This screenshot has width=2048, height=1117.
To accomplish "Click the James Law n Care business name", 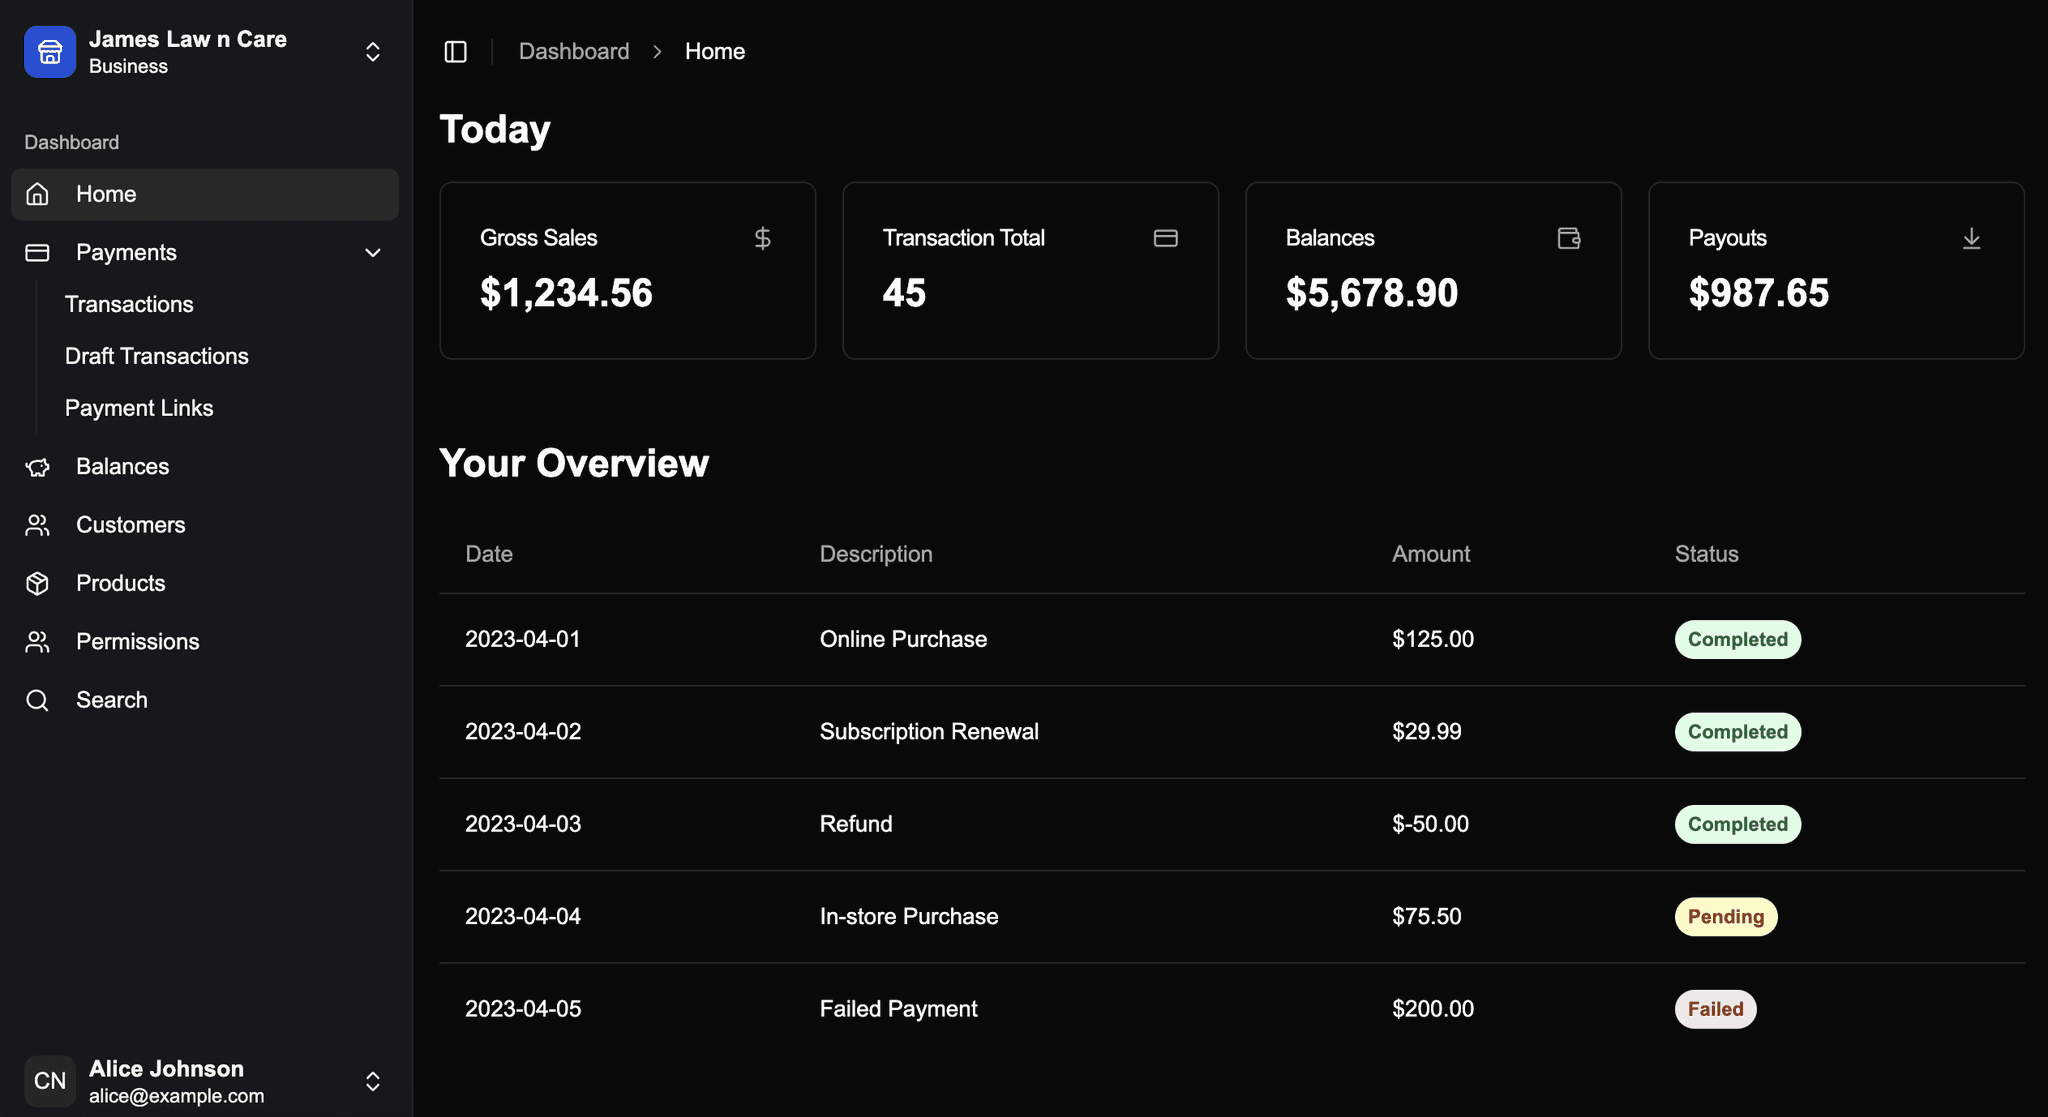I will 188,39.
